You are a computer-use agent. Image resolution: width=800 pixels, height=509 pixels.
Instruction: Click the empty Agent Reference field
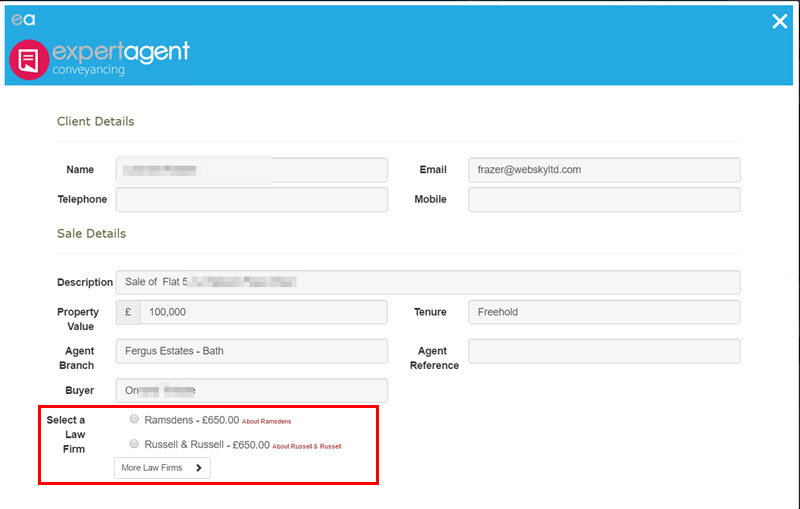click(604, 351)
